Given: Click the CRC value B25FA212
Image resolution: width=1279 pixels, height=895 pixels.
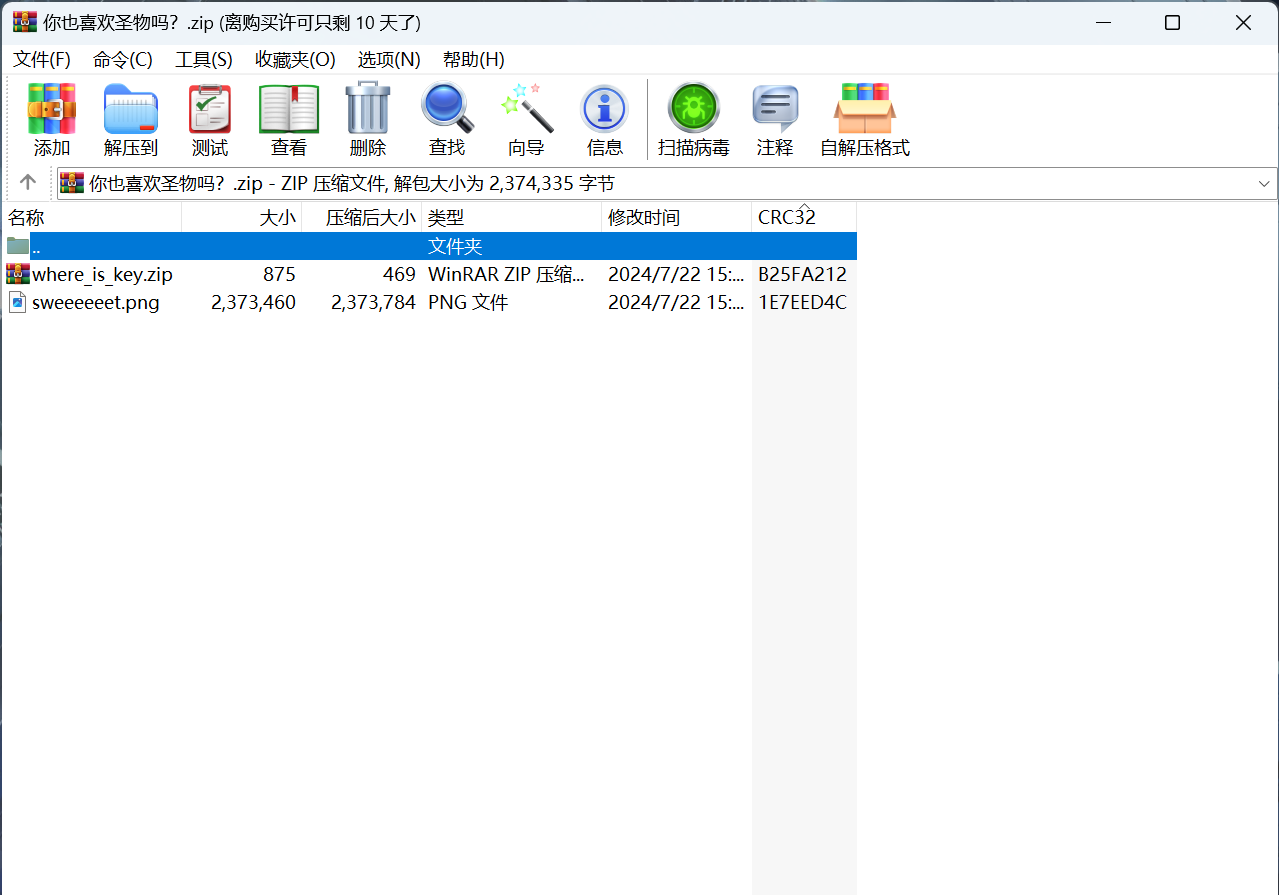Looking at the screenshot, I should click(x=802, y=274).
